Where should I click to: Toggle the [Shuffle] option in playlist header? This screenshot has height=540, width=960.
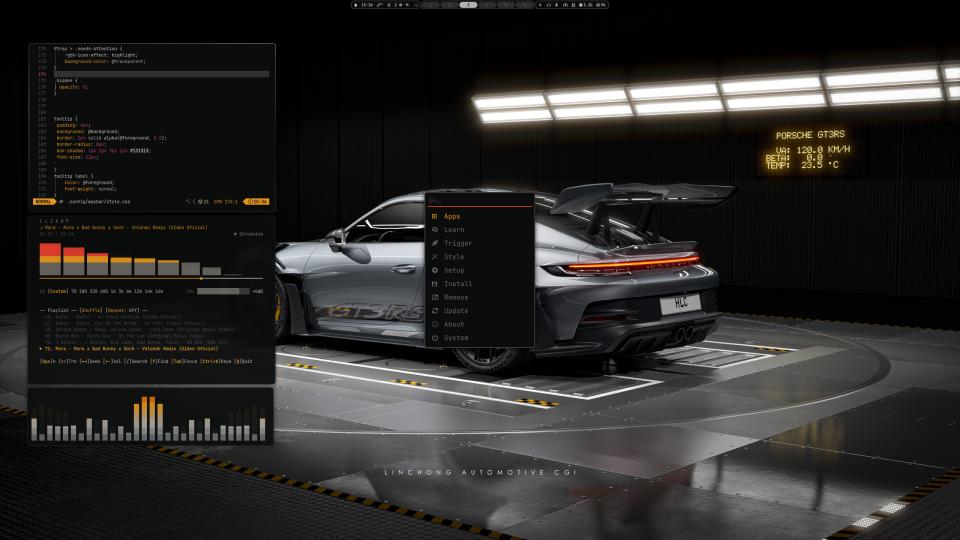[x=92, y=311]
